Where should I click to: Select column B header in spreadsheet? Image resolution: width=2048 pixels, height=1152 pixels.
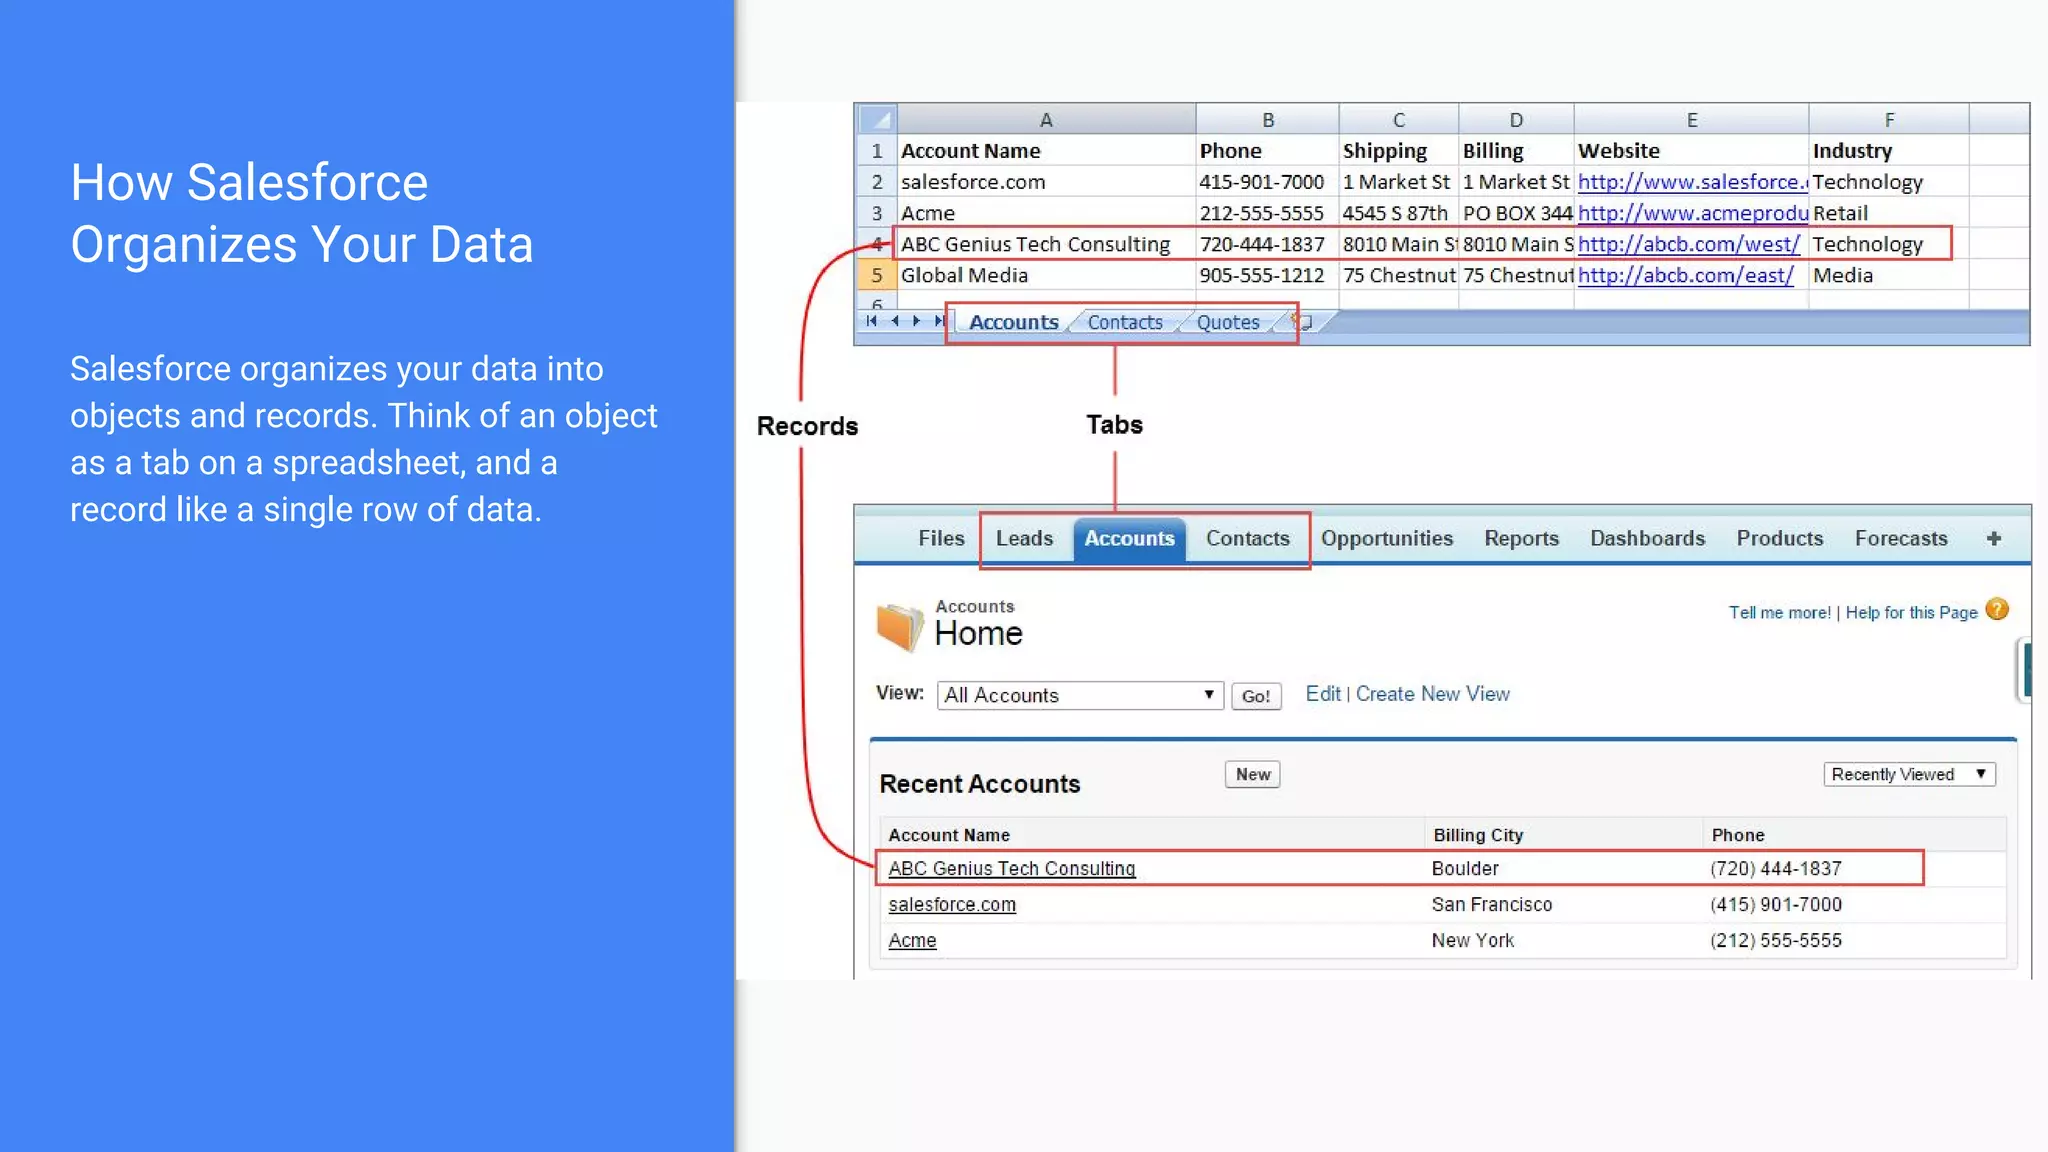click(1267, 120)
